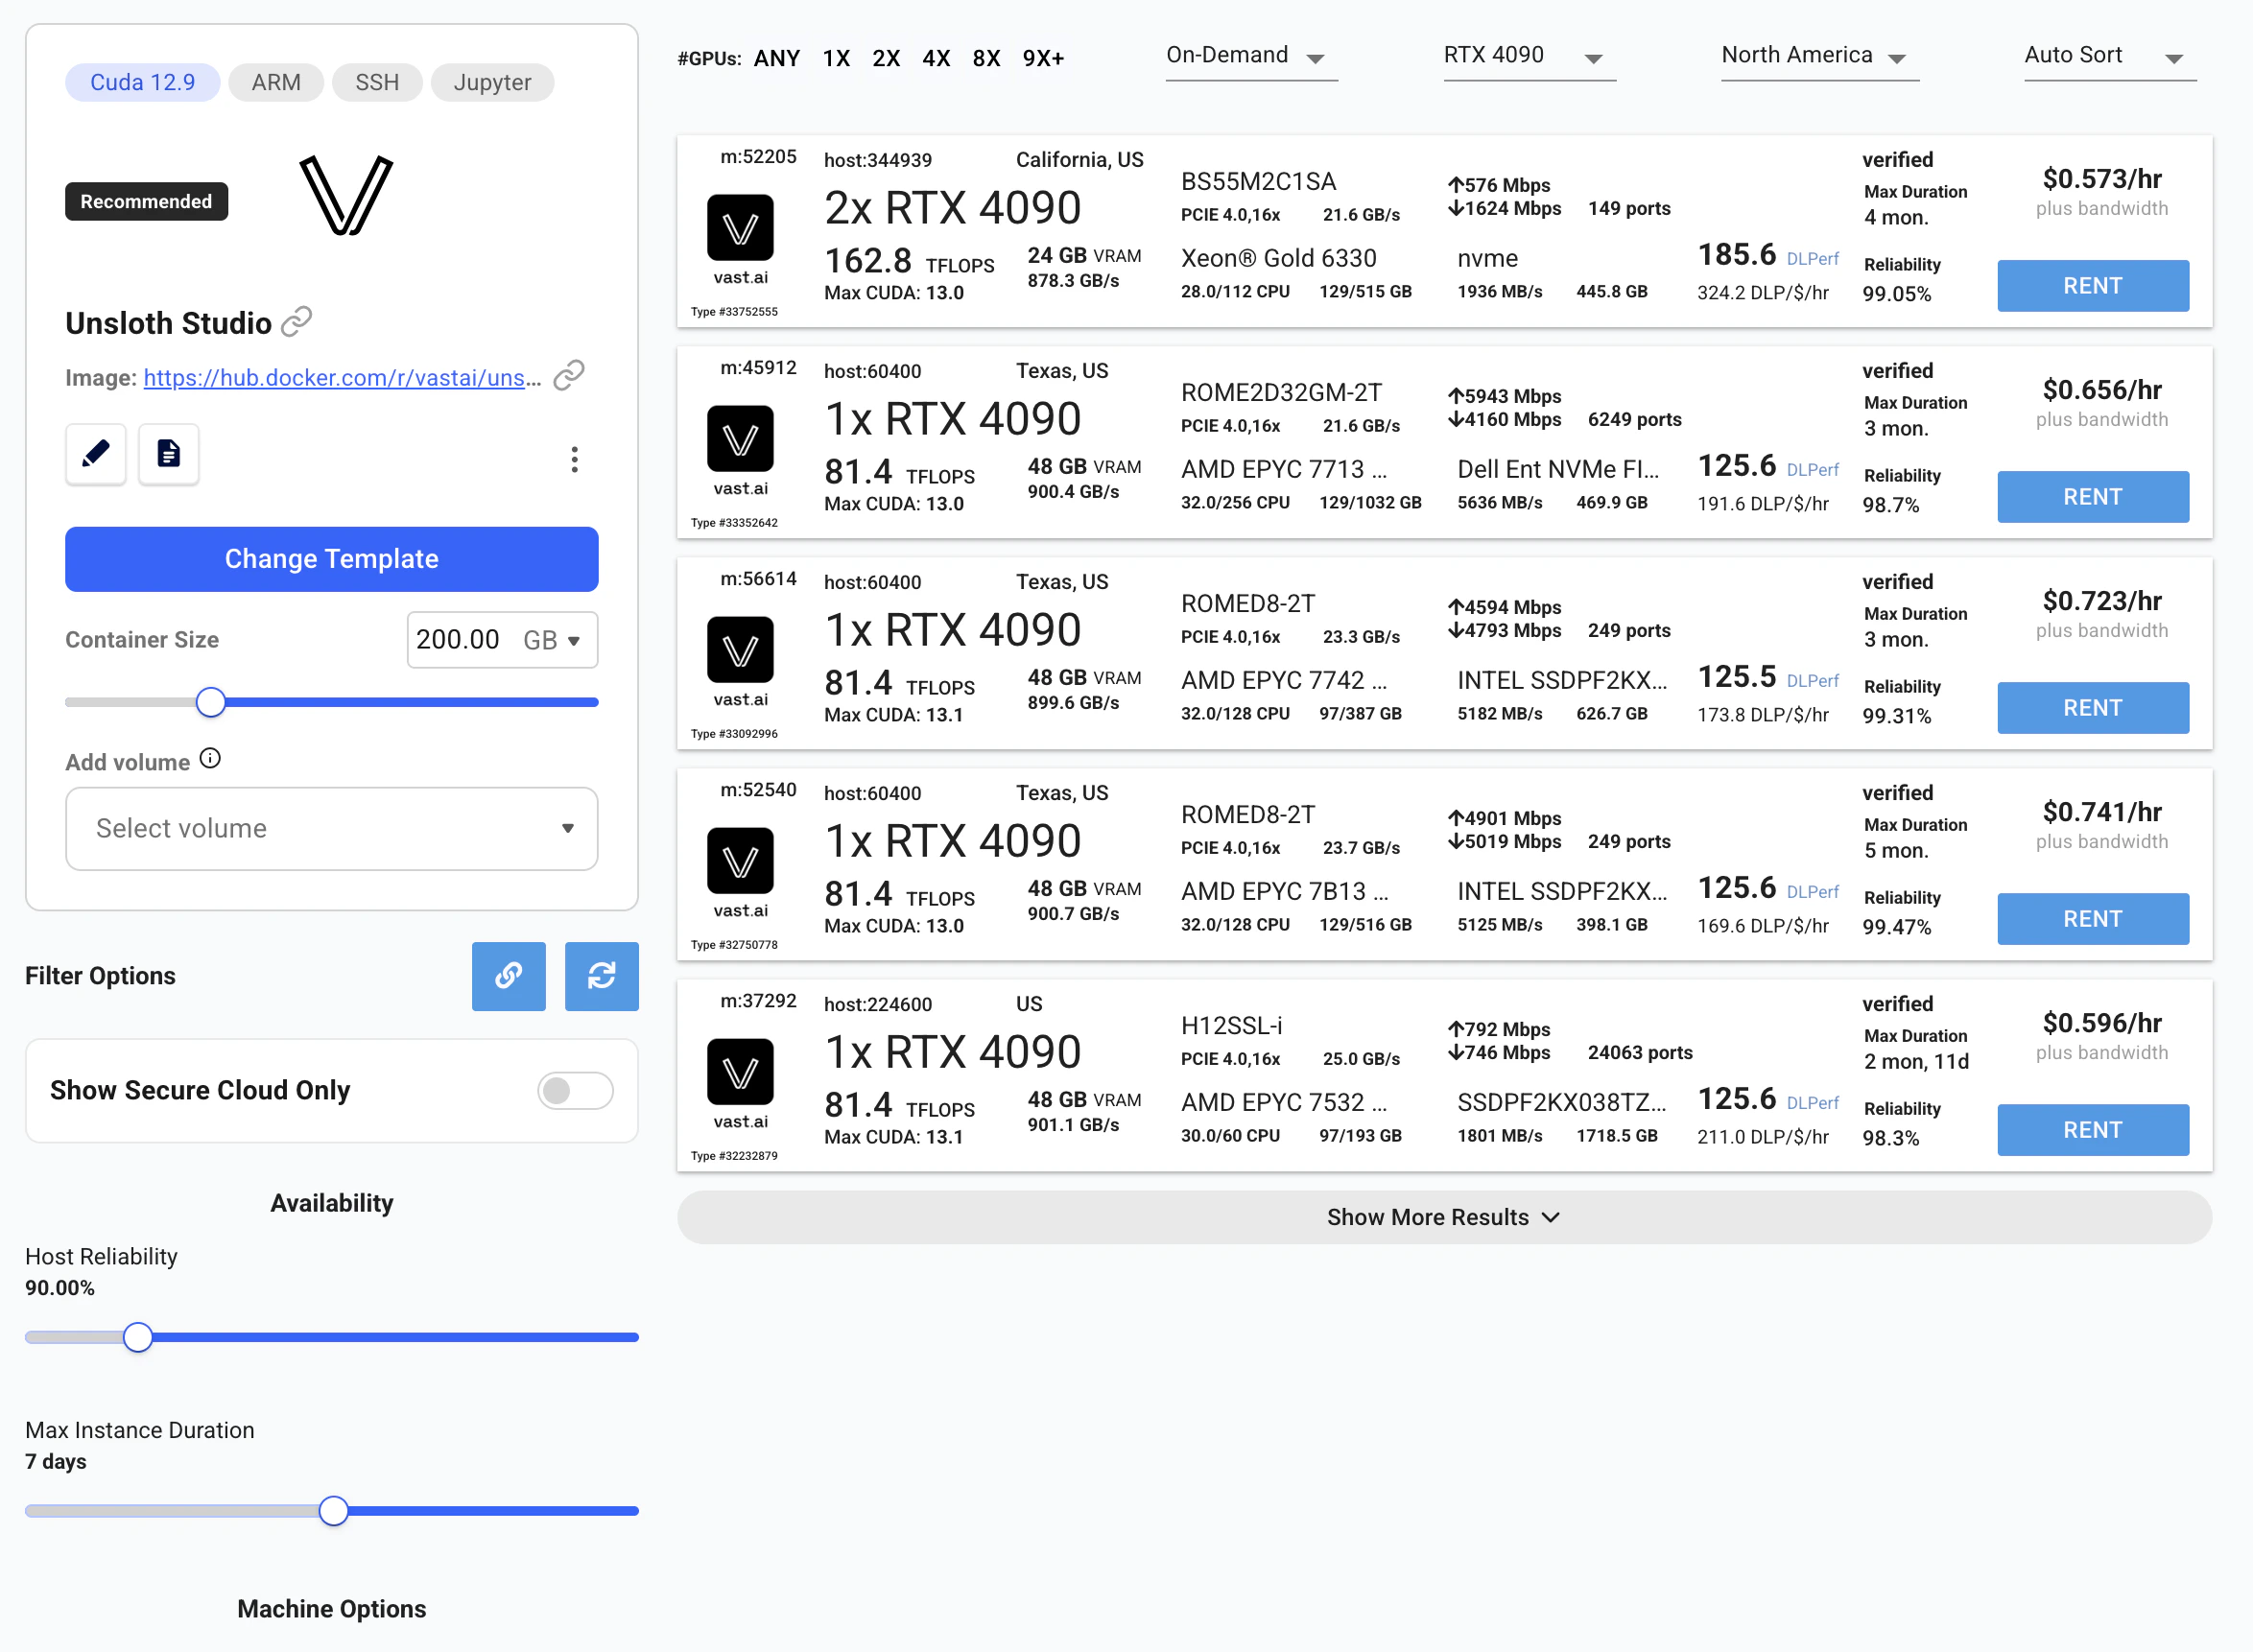The width and height of the screenshot is (2253, 1652).
Task: Click the Change Template button
Action: coord(332,559)
